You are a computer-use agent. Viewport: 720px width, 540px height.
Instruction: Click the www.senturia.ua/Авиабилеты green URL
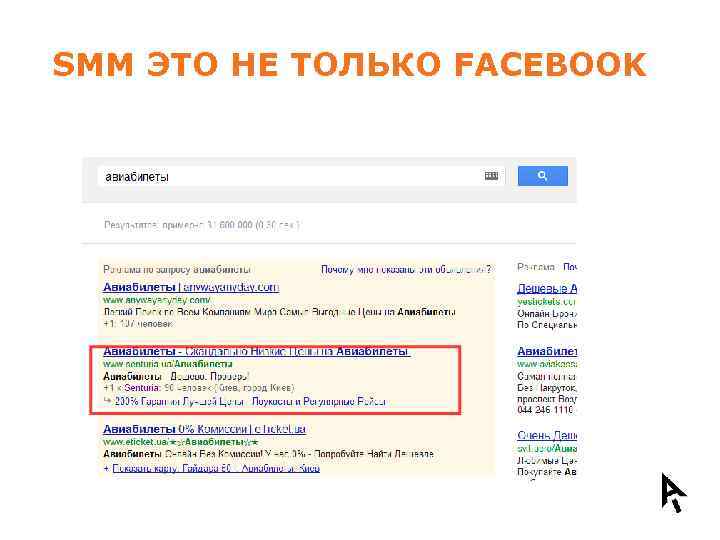point(168,364)
